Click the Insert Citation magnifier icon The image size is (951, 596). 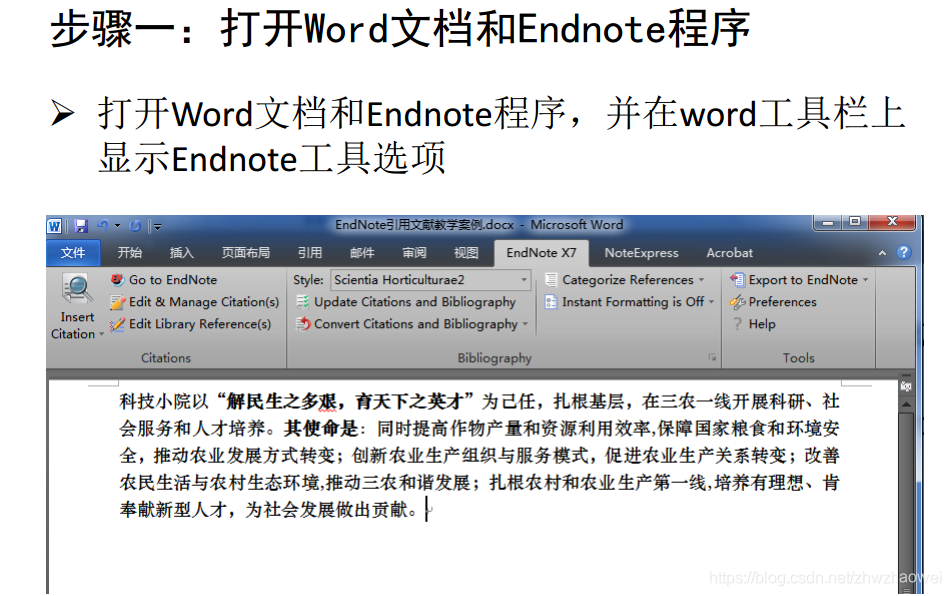(x=76, y=289)
